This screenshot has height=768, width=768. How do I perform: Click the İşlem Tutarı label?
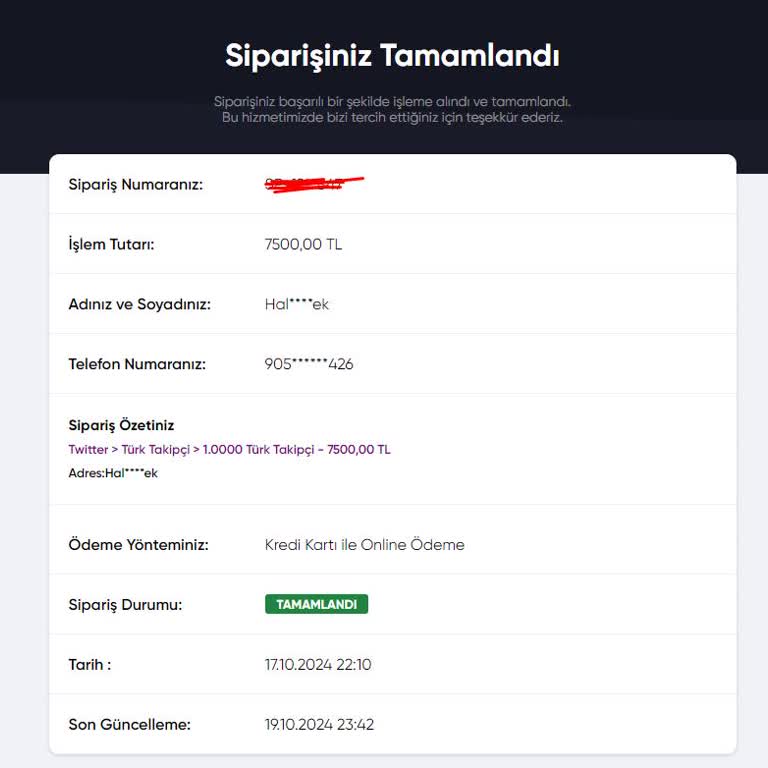click(111, 244)
